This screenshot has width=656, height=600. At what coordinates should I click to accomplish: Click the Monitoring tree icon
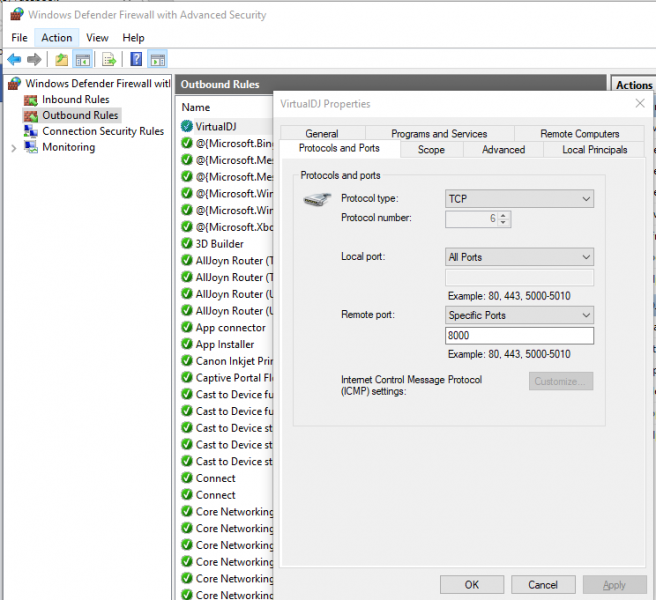pyautogui.click(x=31, y=147)
